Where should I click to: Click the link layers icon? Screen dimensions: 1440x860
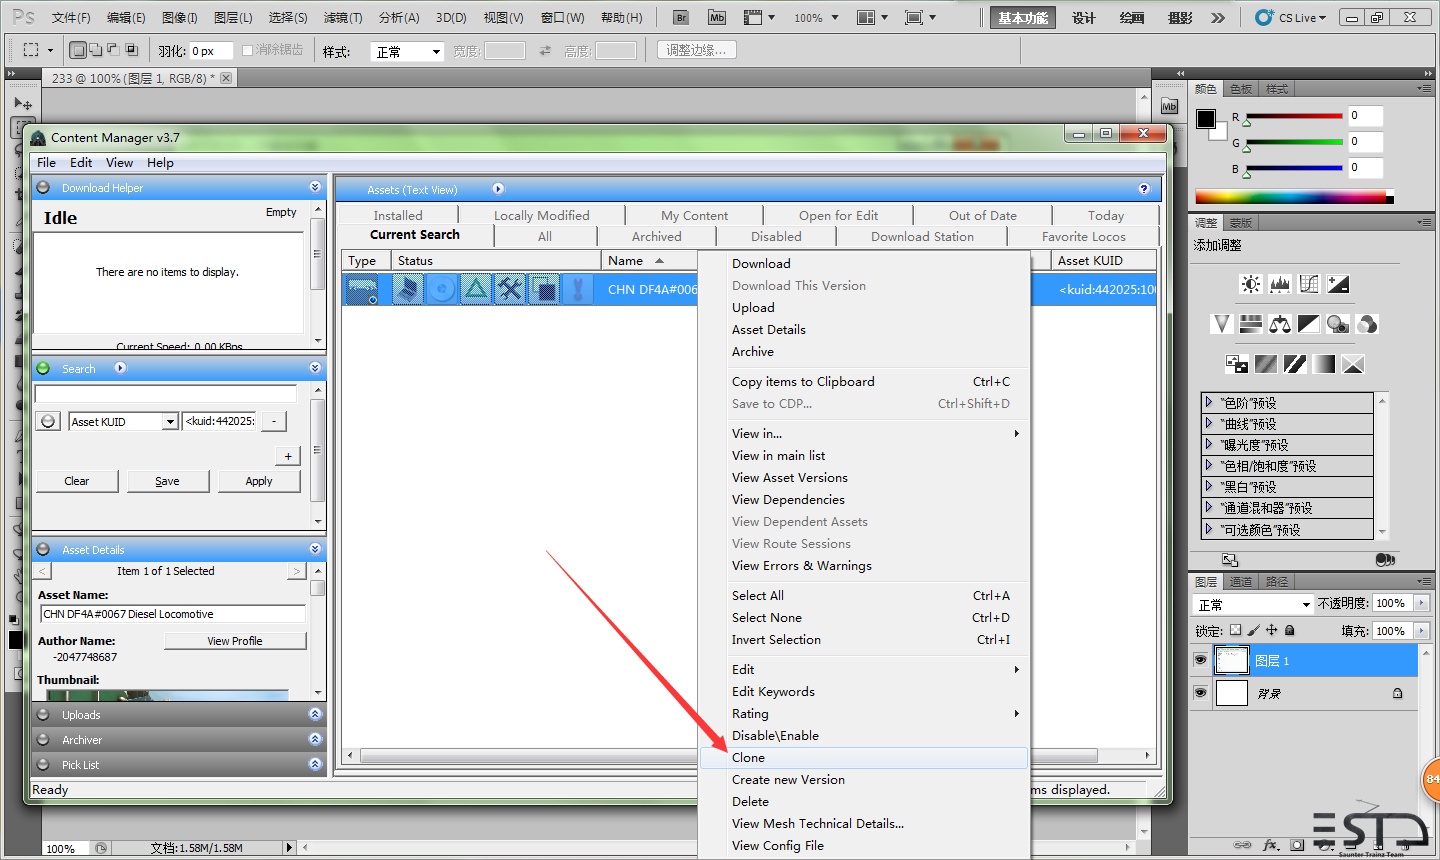tap(1243, 845)
